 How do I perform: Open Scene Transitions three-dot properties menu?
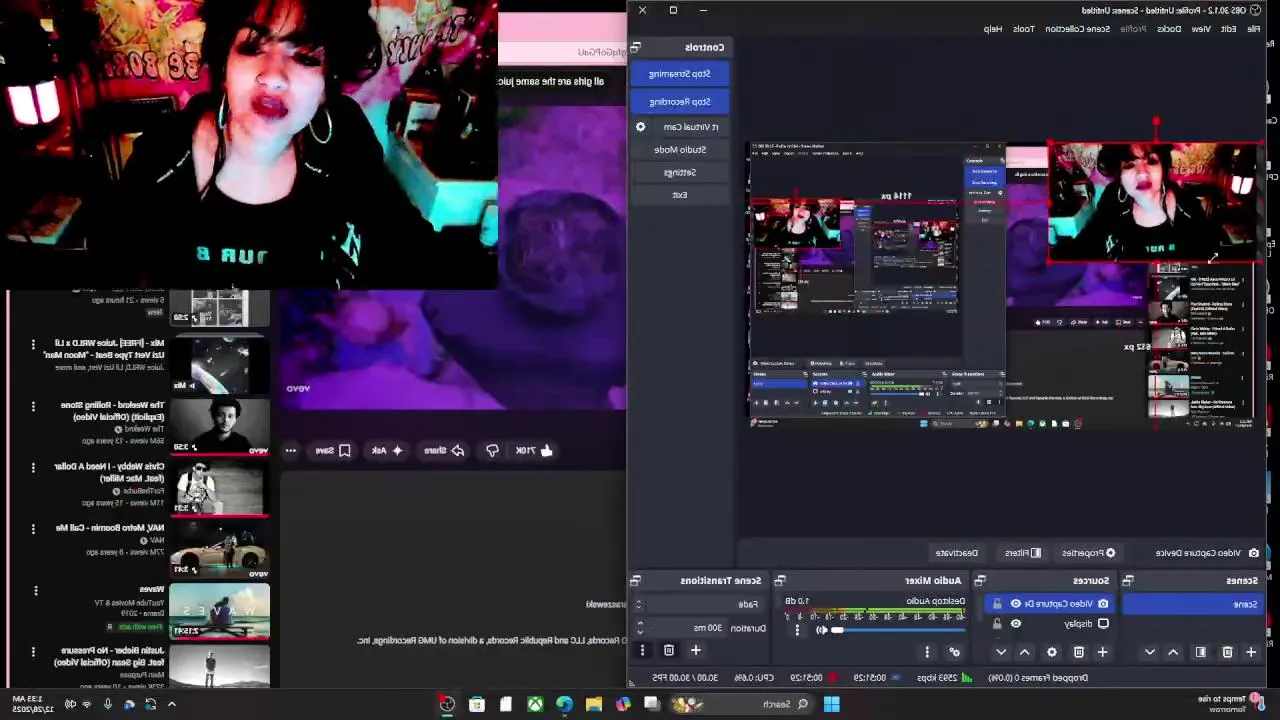pyautogui.click(x=642, y=650)
